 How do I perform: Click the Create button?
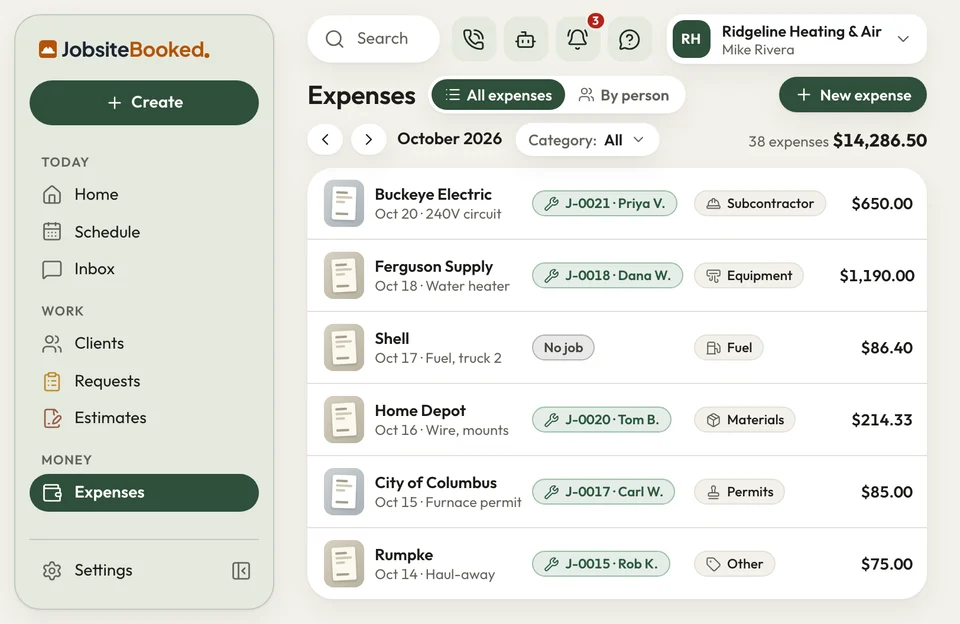pyautogui.click(x=144, y=102)
